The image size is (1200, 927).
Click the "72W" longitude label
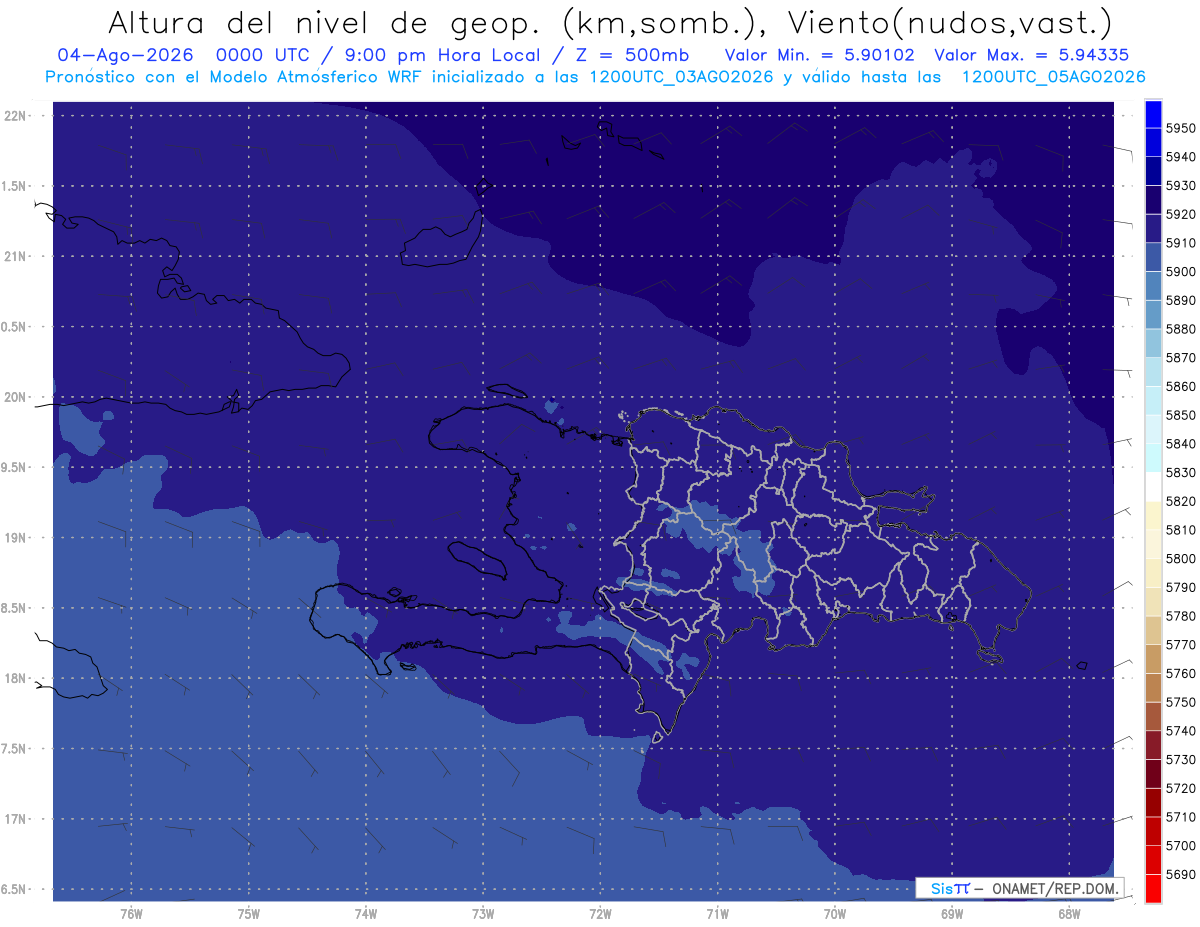[600, 915]
